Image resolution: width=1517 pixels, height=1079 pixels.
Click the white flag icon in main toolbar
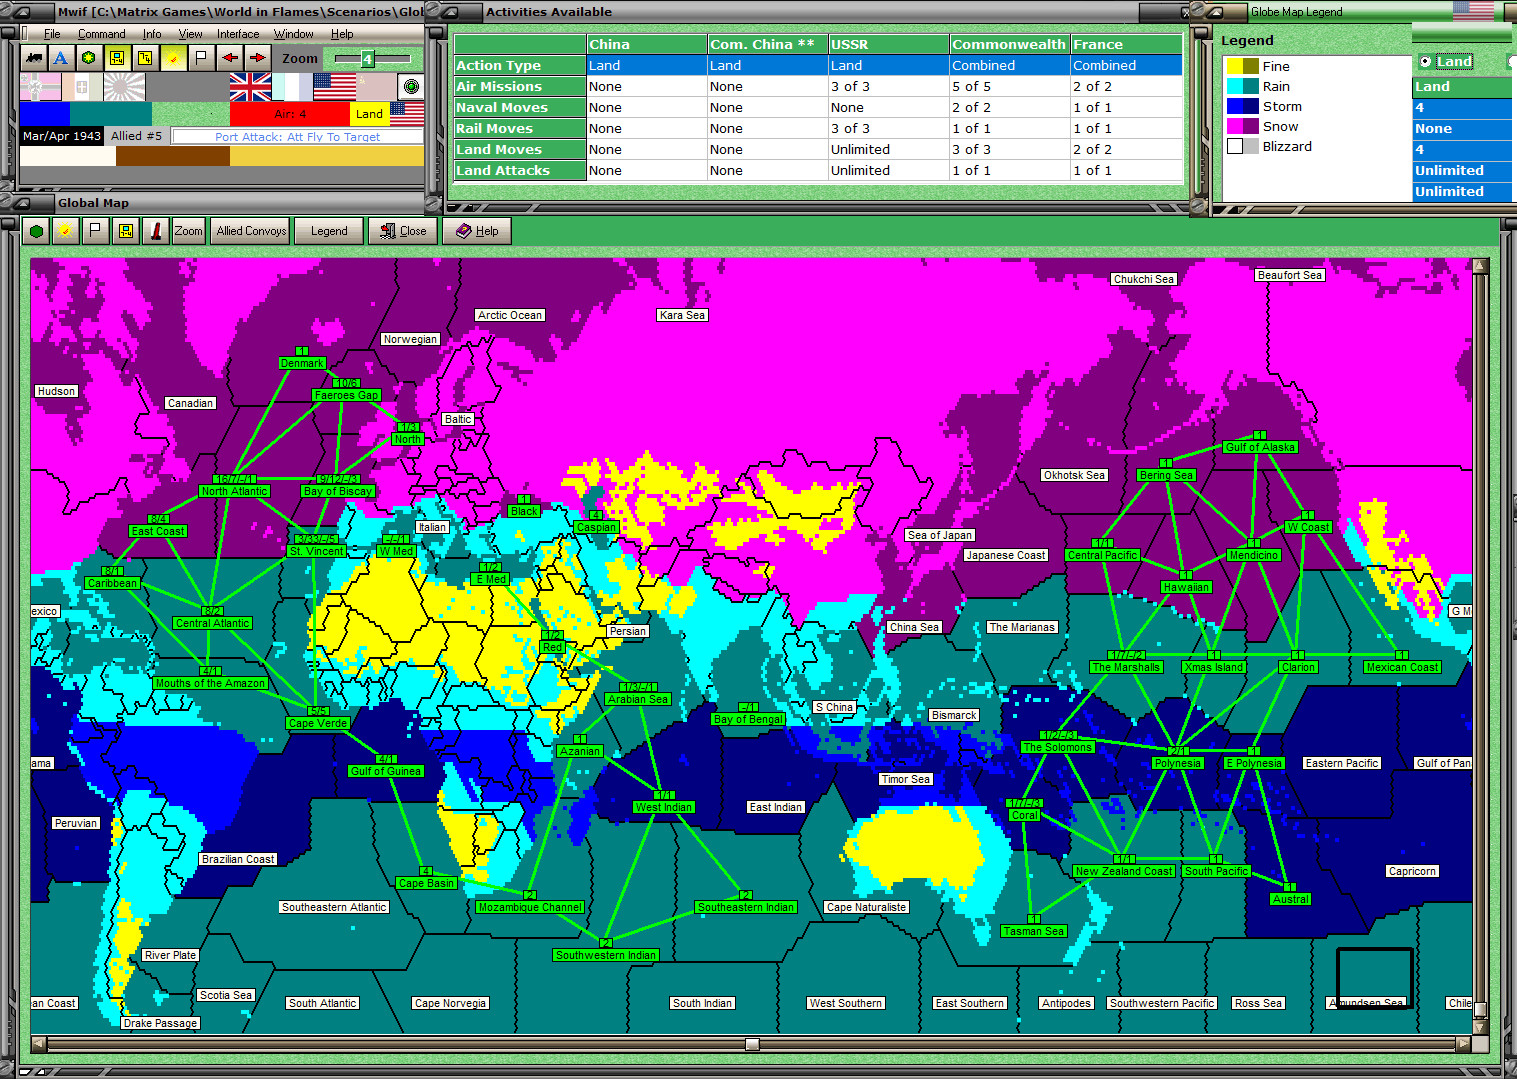201,58
